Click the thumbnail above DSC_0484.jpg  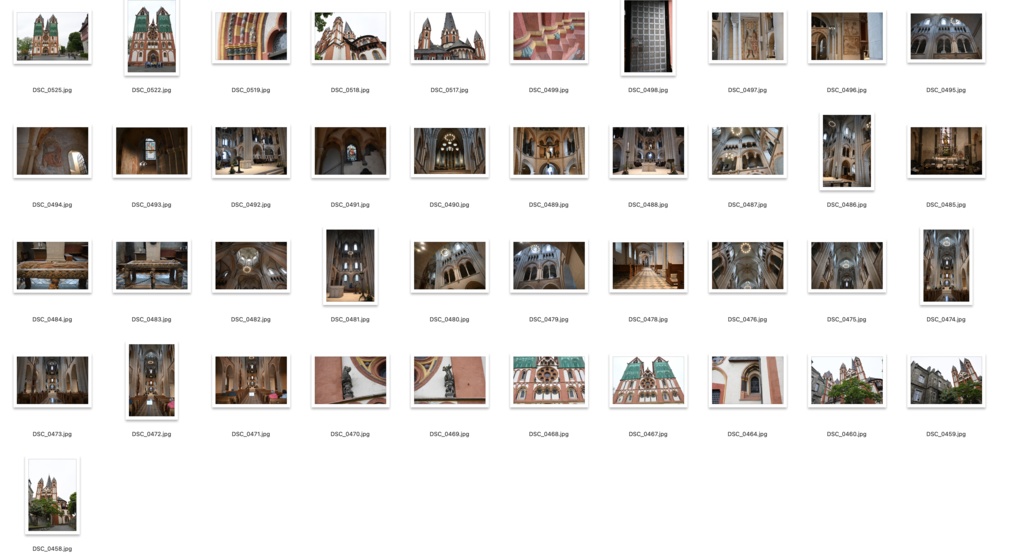52,266
